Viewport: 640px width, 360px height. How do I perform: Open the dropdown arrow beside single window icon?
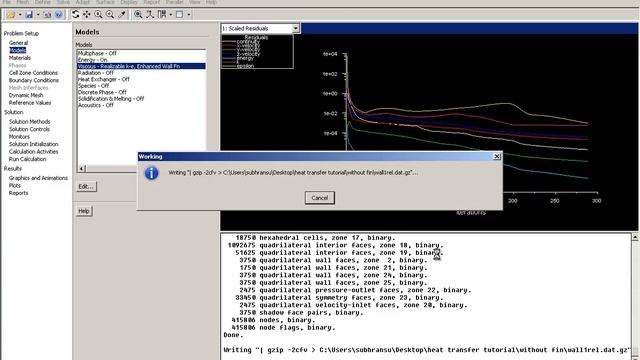189,15
